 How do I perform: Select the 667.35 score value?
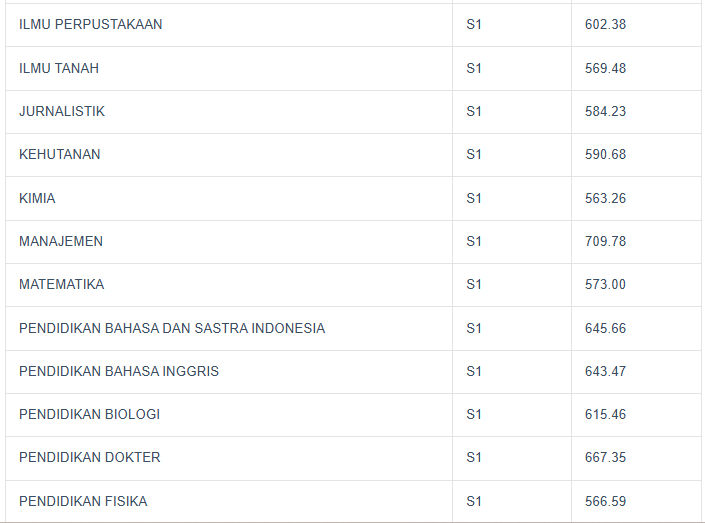pos(605,457)
